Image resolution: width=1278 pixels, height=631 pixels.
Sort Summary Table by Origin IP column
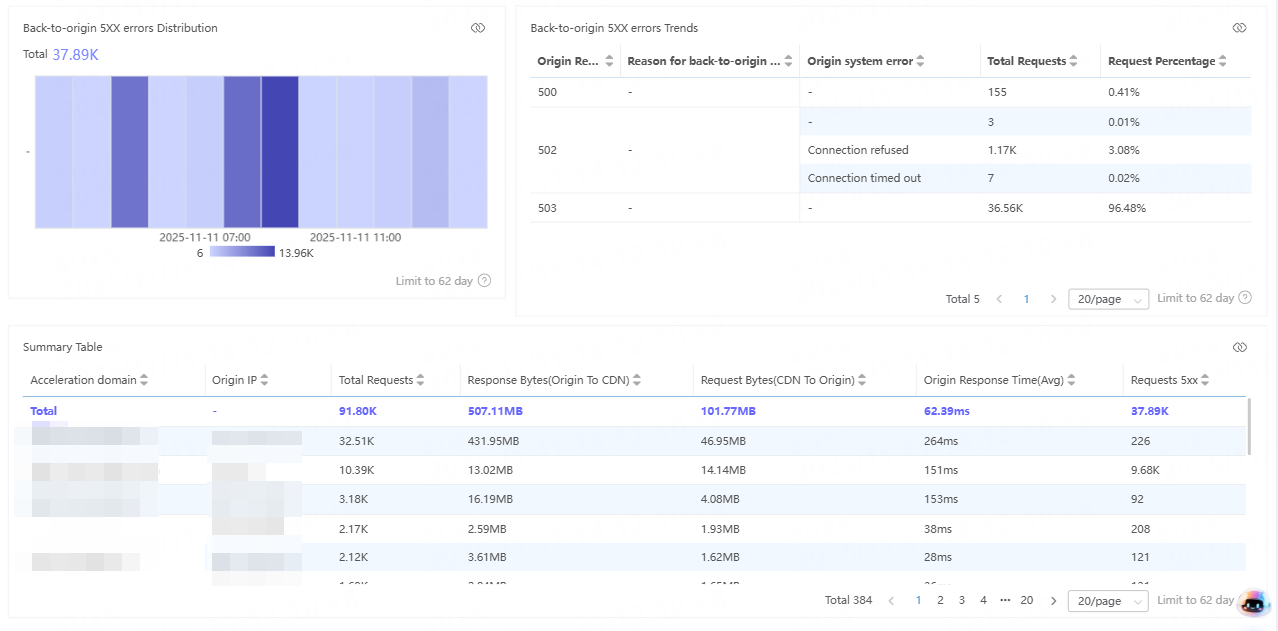265,380
